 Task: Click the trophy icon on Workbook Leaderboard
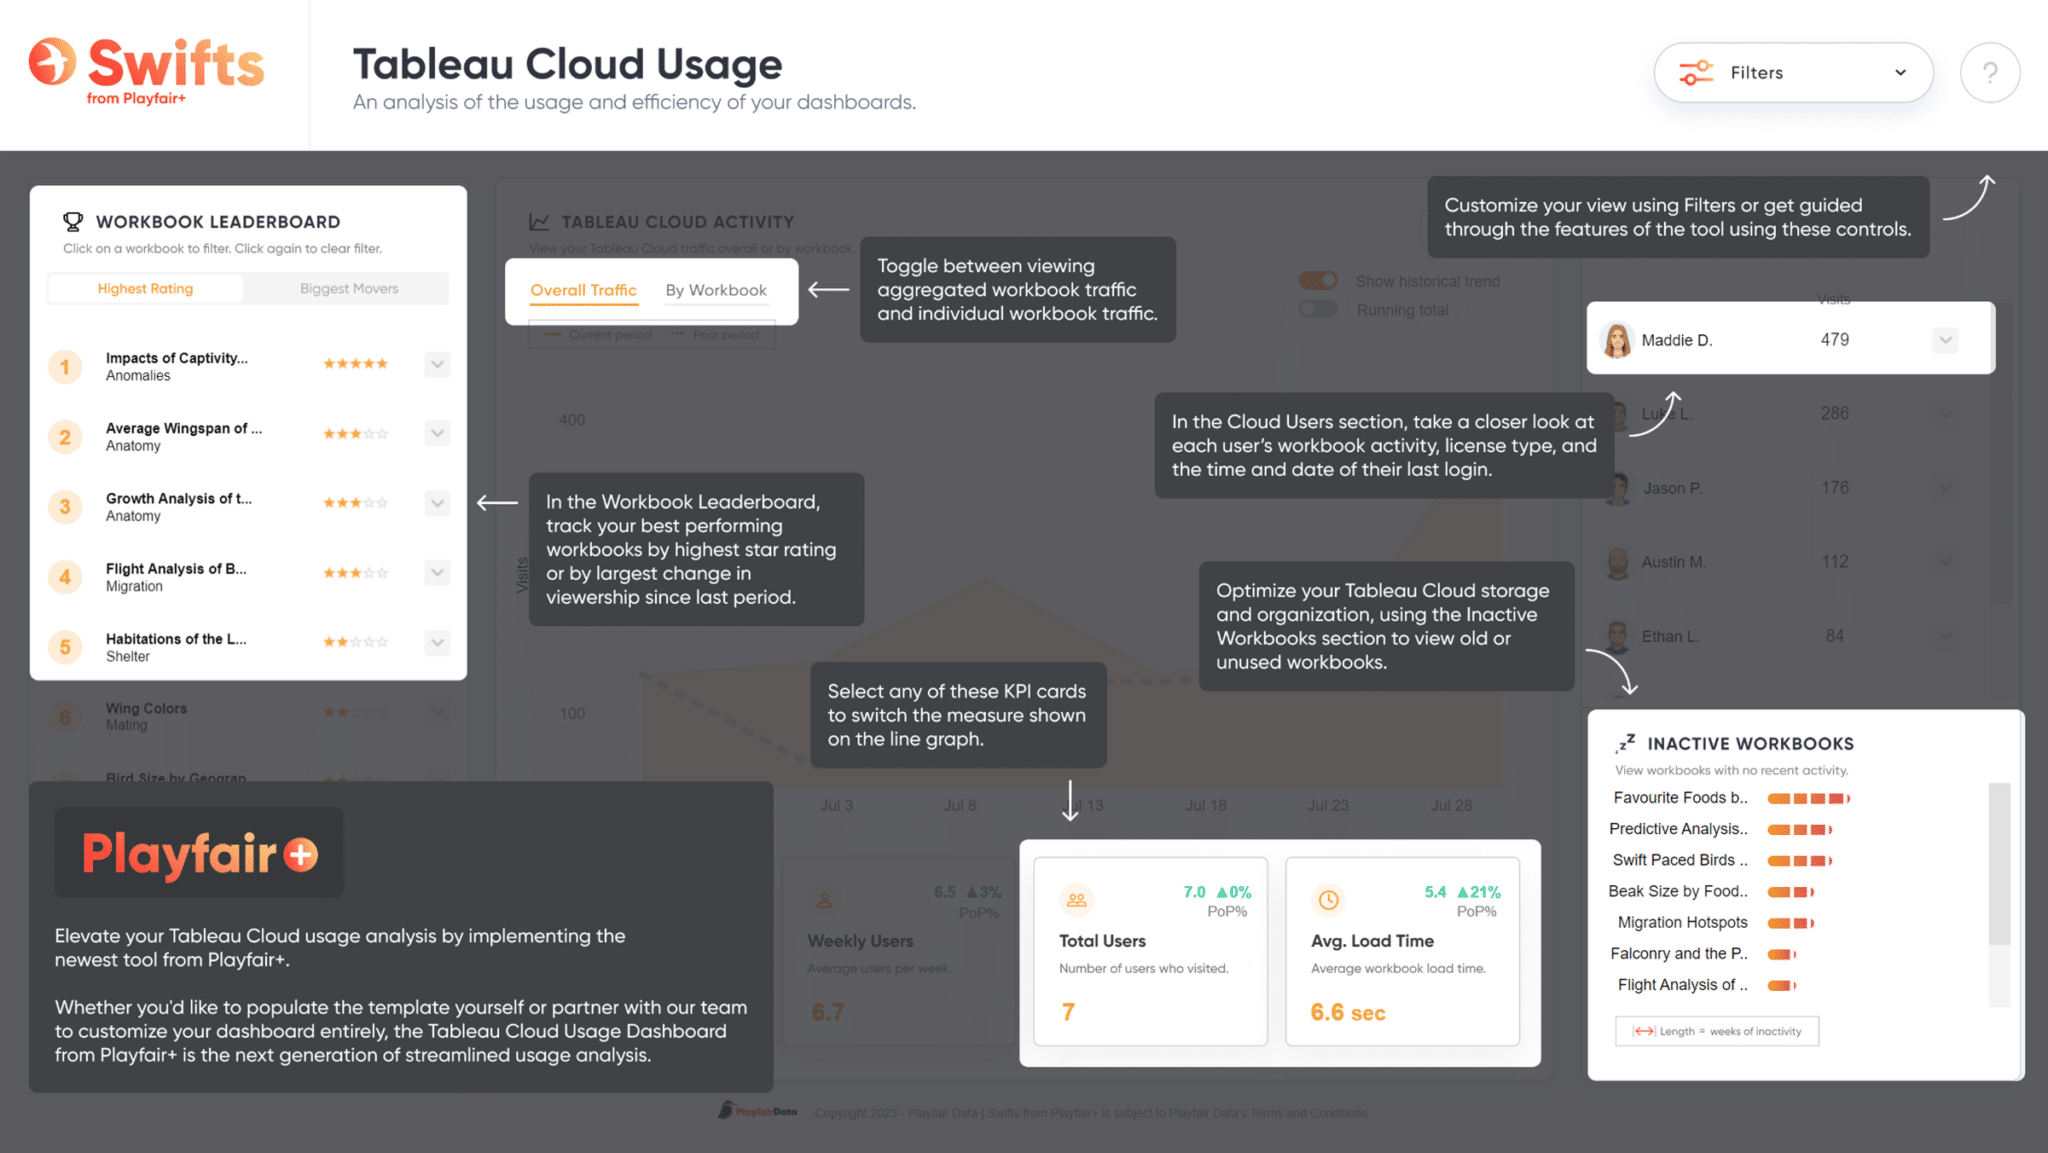72,221
